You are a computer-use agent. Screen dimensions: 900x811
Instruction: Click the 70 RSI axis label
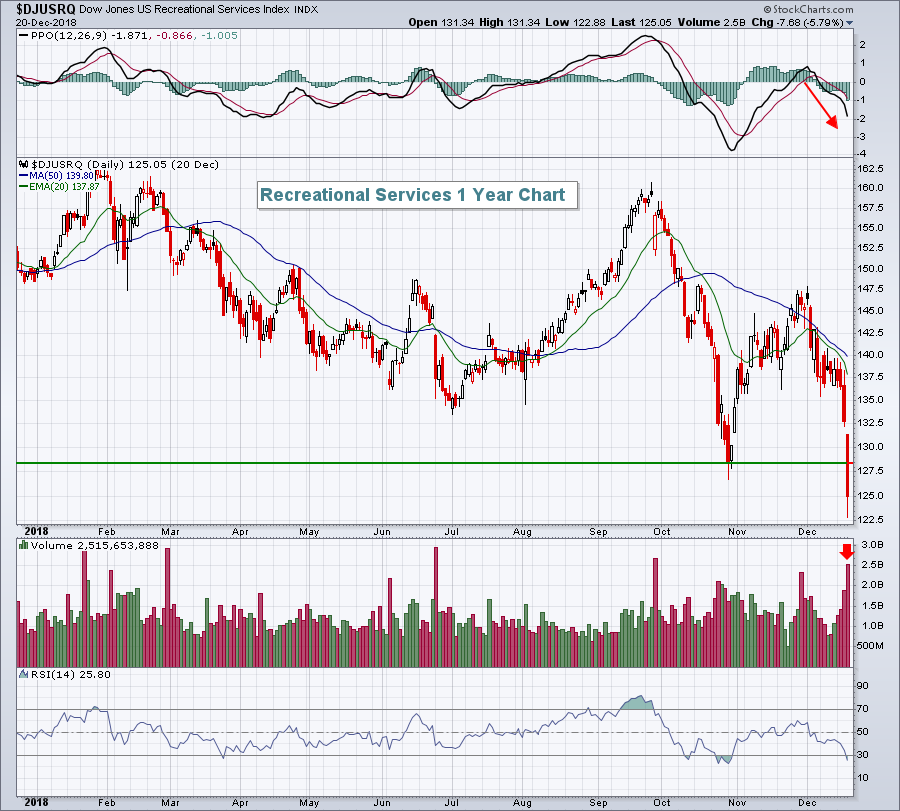click(x=863, y=709)
